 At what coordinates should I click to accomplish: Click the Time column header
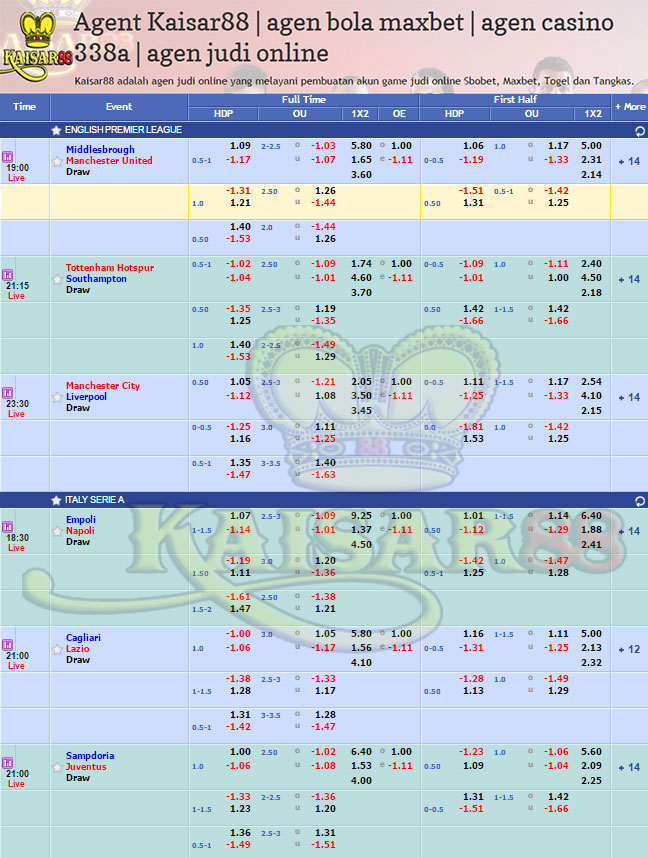click(25, 107)
